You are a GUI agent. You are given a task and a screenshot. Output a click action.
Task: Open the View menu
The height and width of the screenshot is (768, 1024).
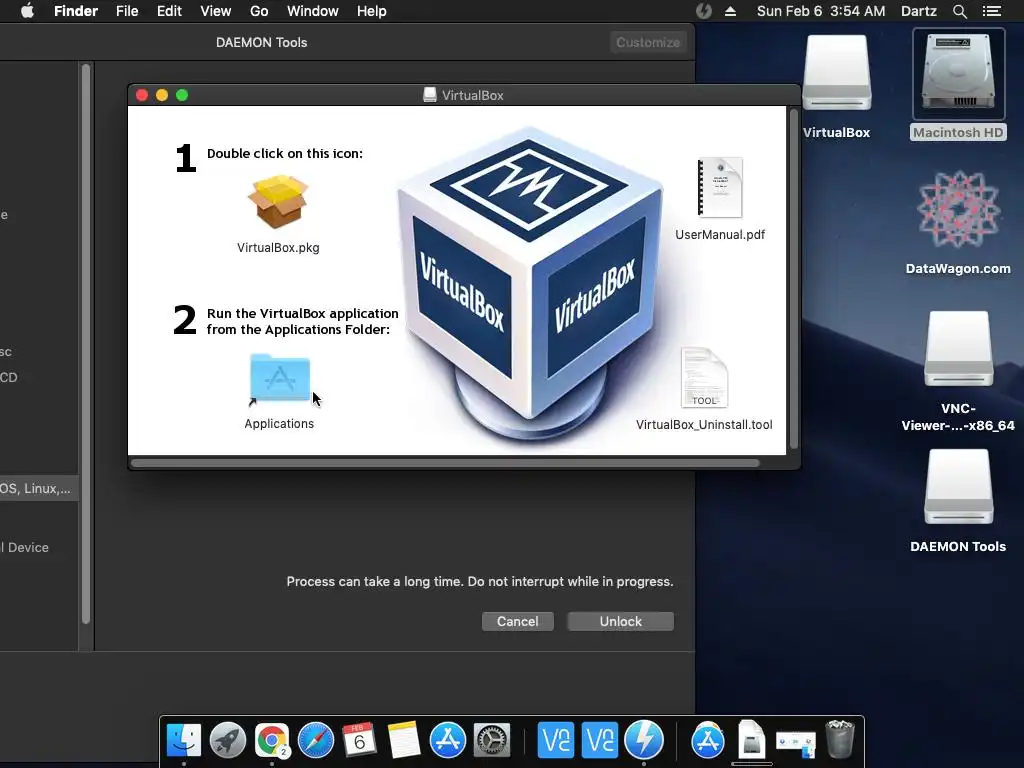(x=216, y=11)
